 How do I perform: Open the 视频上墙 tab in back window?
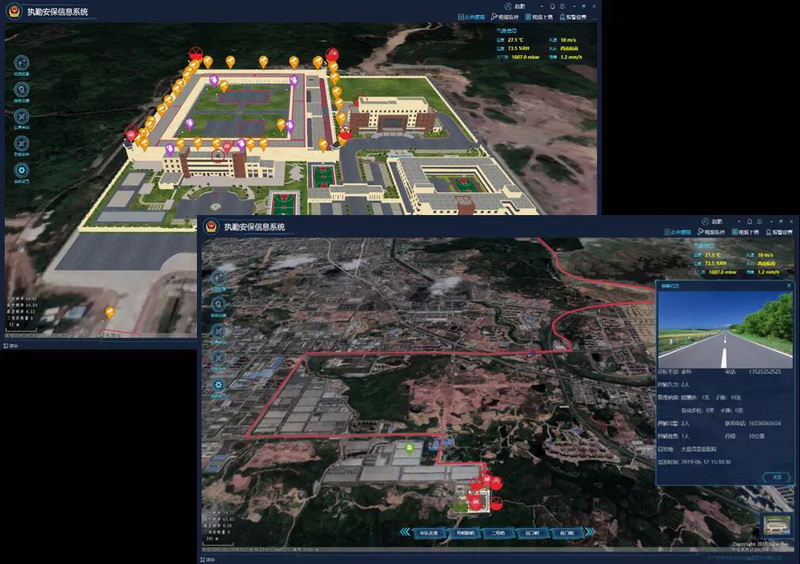(x=539, y=17)
